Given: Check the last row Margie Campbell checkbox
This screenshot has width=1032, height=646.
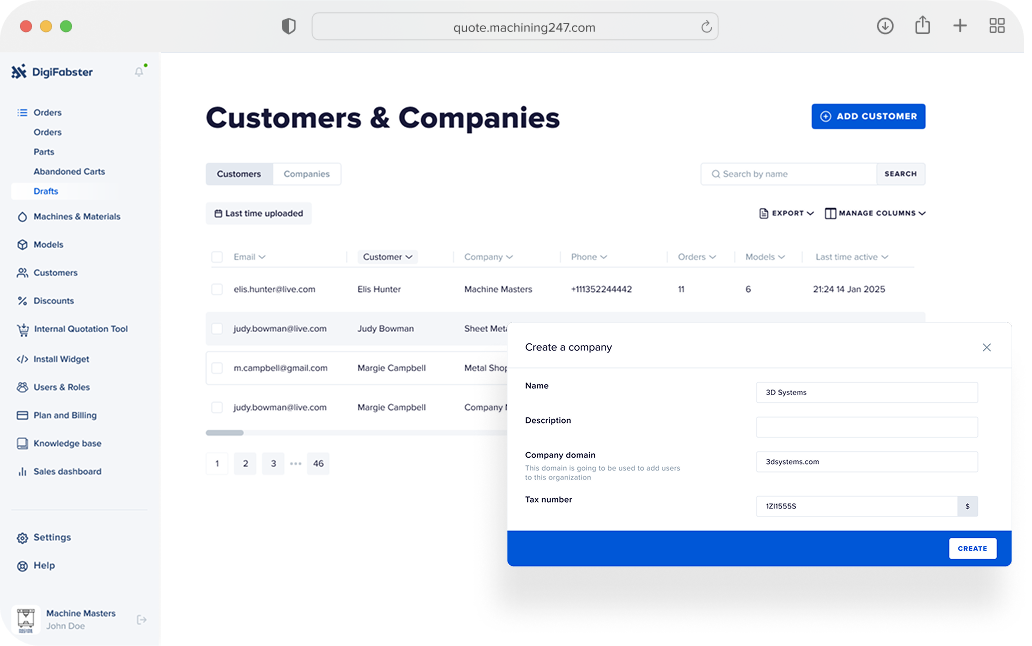Looking at the screenshot, I should click(x=217, y=408).
